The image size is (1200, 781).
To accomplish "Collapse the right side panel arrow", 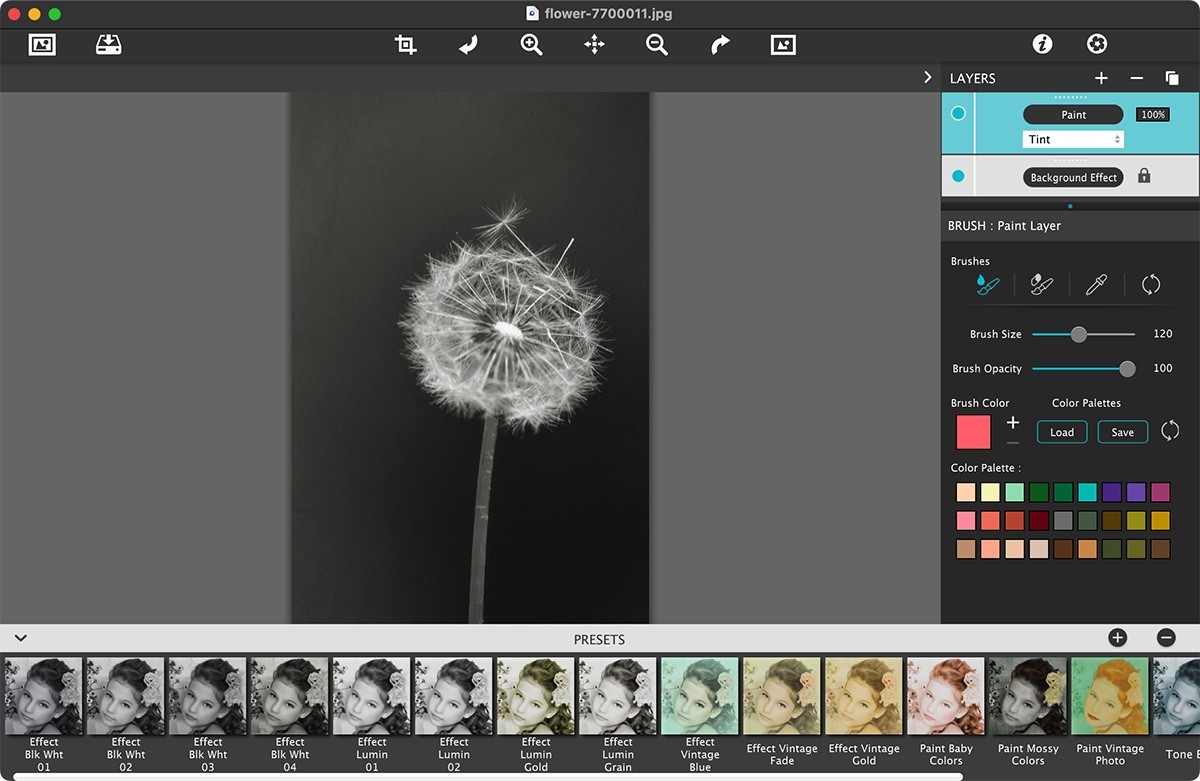I will click(927, 76).
